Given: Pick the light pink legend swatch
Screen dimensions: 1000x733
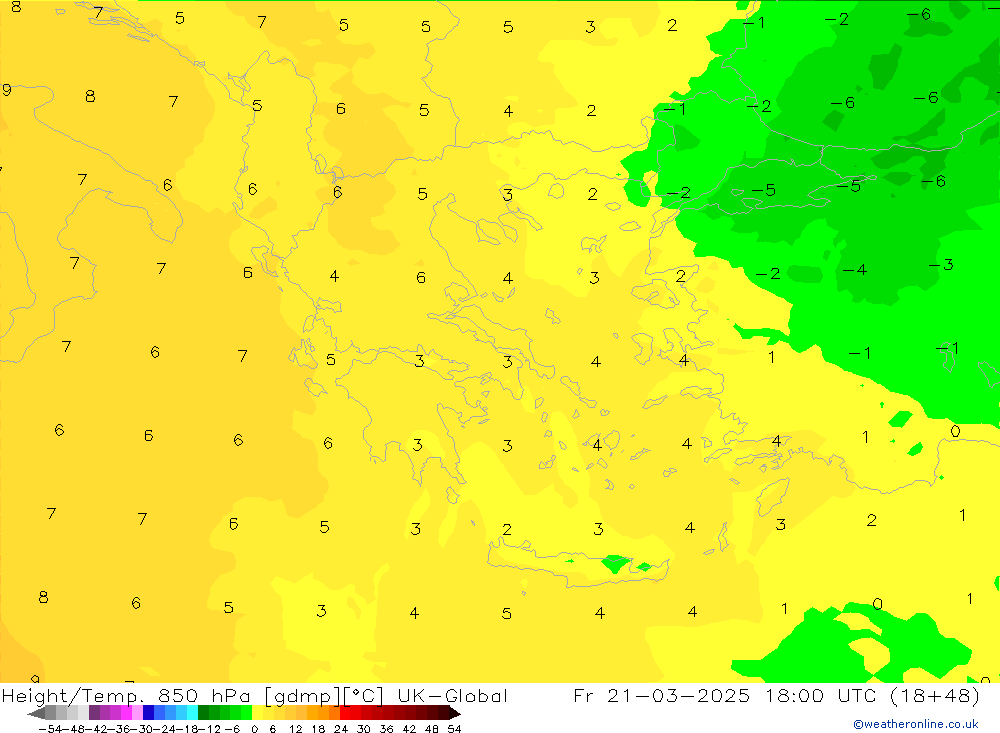Looking at the screenshot, I should [137, 713].
